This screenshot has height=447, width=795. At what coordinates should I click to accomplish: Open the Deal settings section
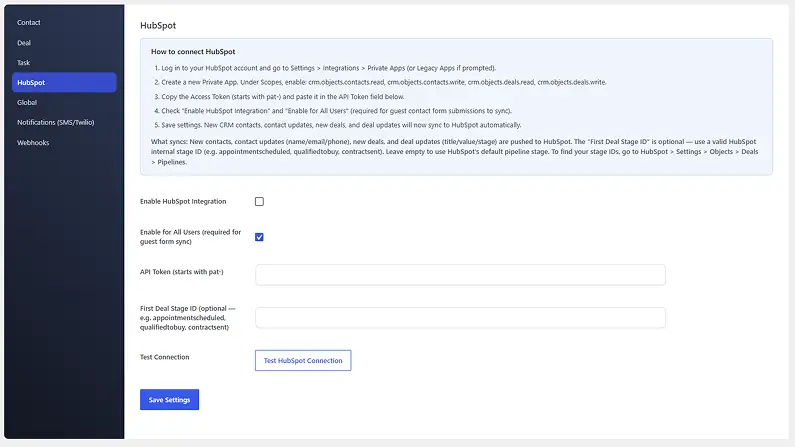click(24, 43)
